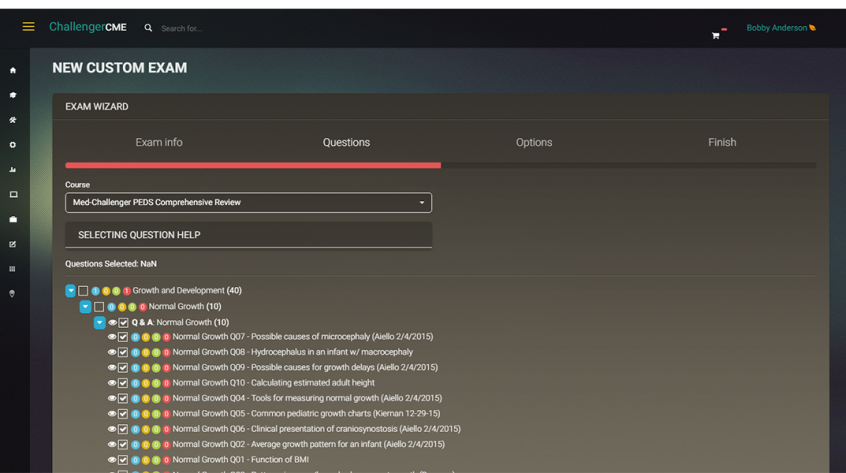Screen dimensions: 846x473
Task: Check the Normal Growth (10) category checkbox
Action: 99,307
